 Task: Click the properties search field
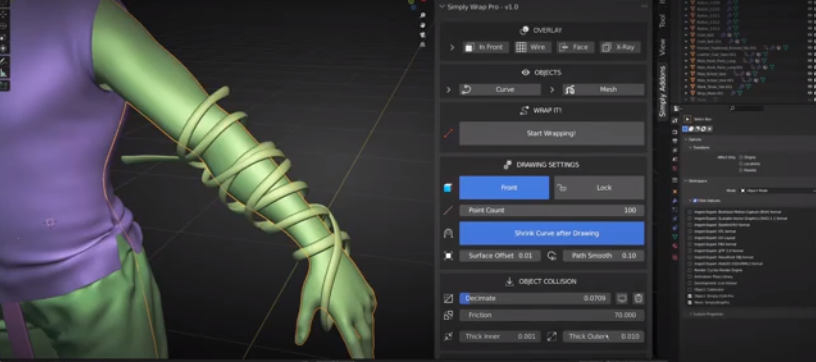click(746, 108)
